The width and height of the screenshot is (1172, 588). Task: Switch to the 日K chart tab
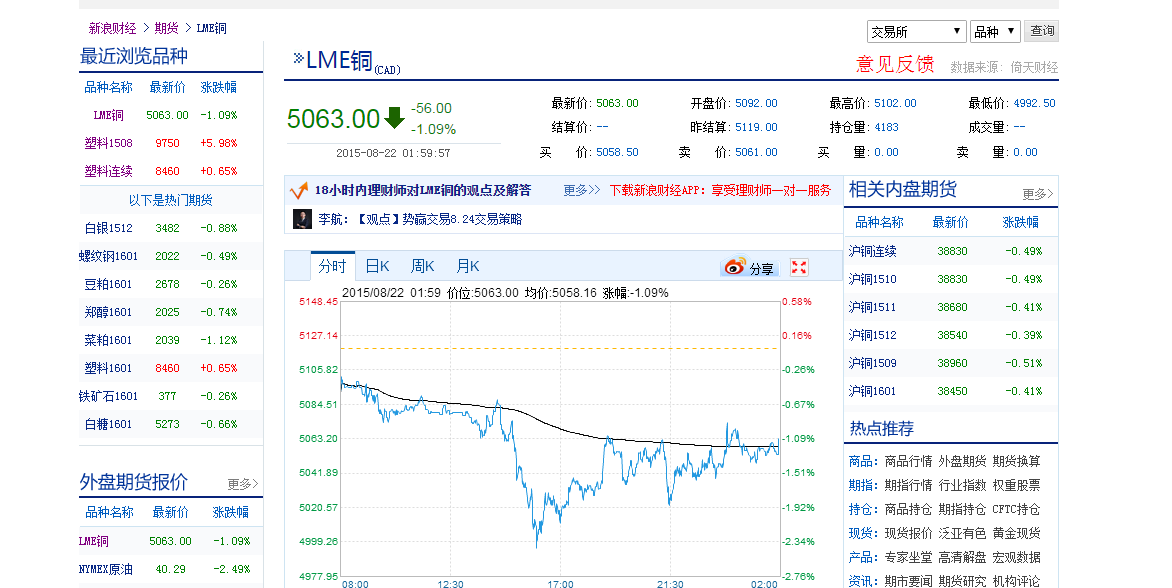click(x=377, y=266)
